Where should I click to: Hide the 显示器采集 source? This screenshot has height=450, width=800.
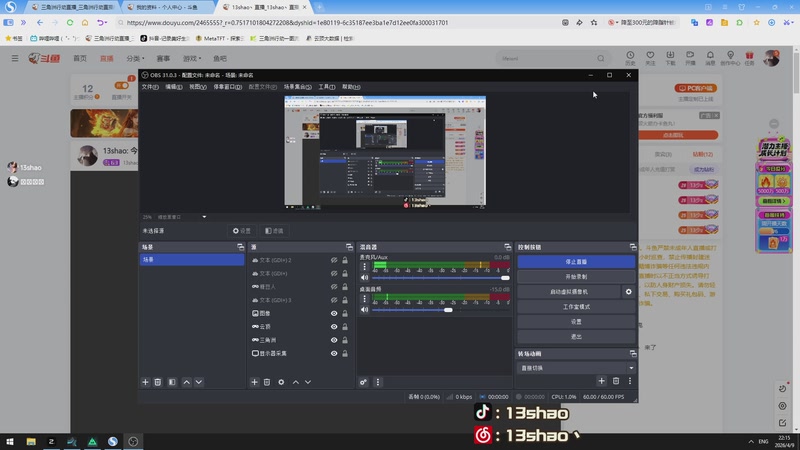pos(334,353)
